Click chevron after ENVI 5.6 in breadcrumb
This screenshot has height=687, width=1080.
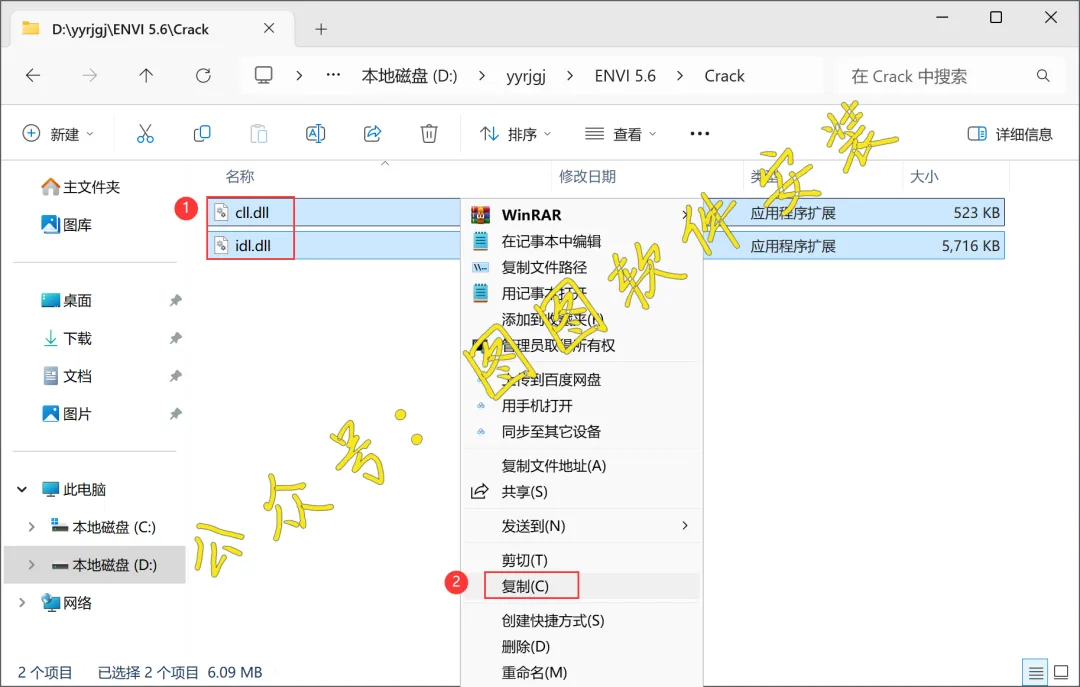coord(680,76)
